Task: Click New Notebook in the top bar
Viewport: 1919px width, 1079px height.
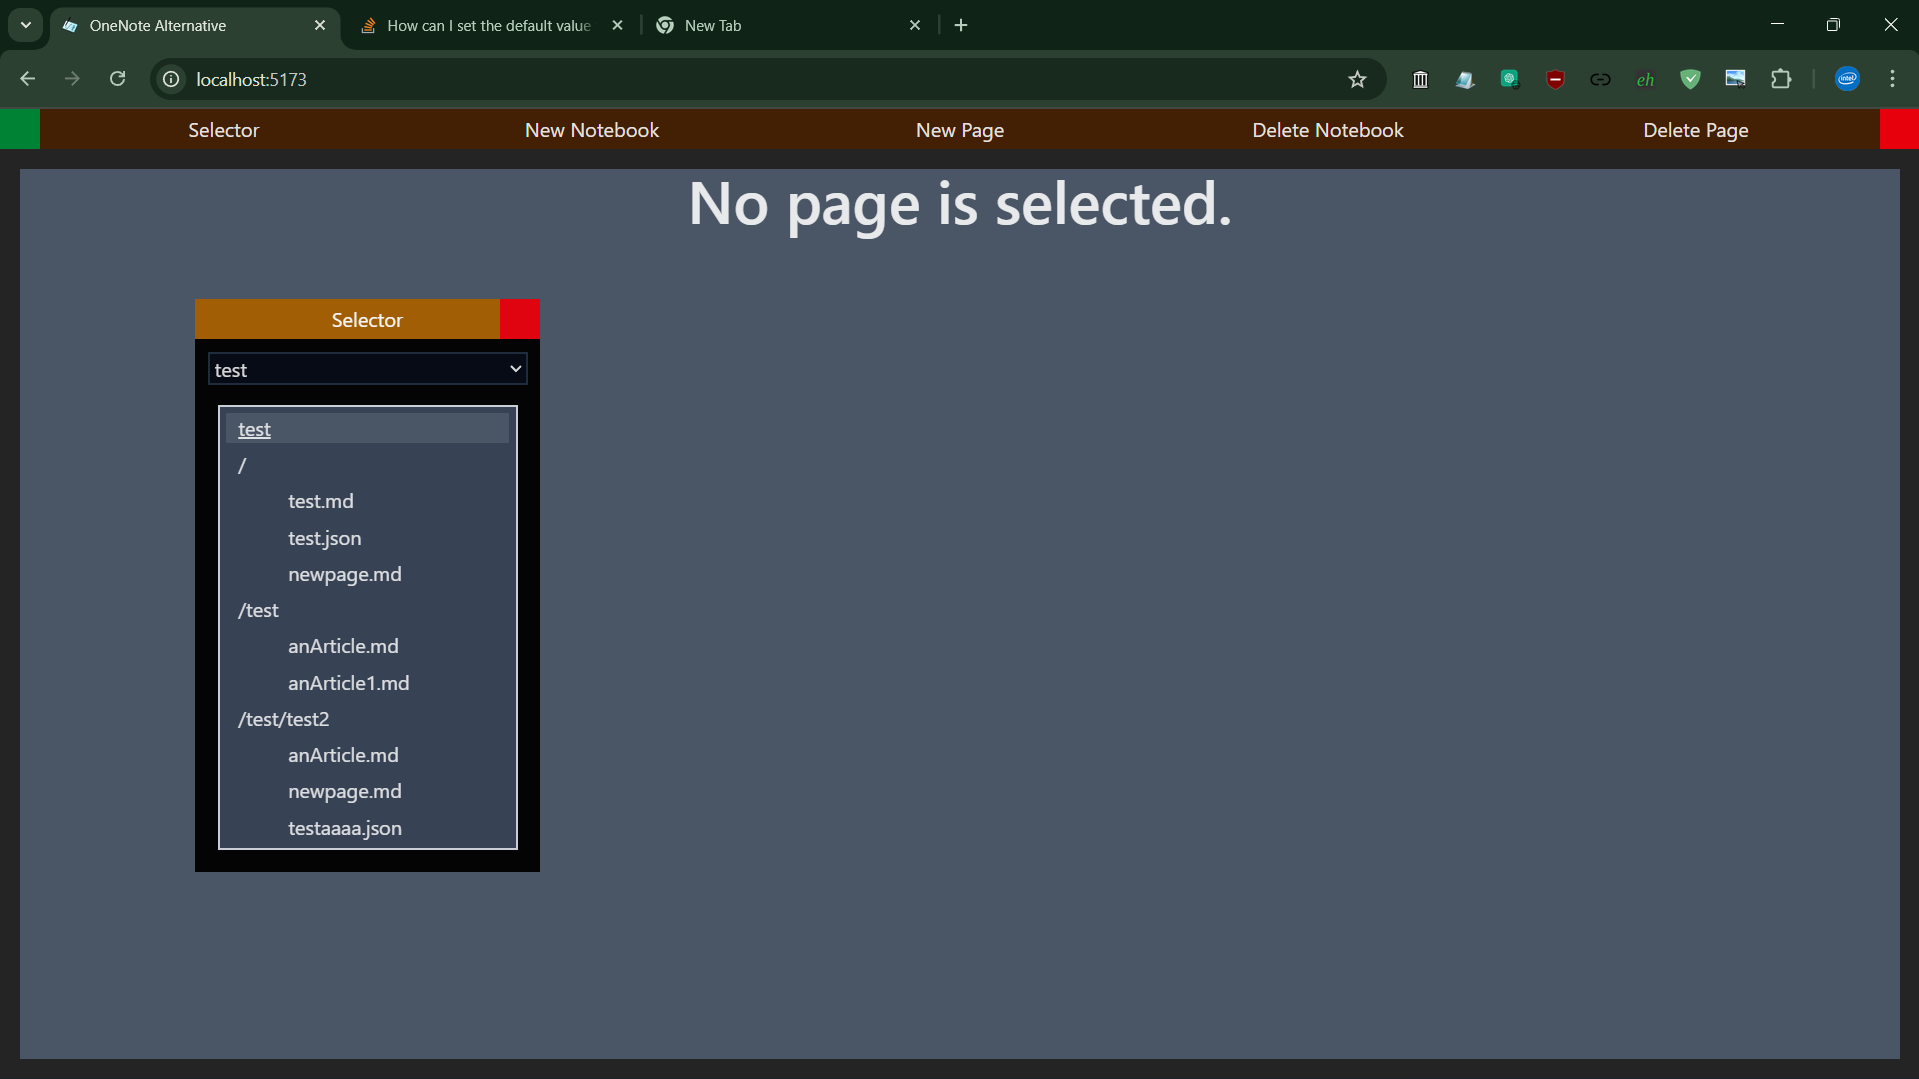Action: click(591, 129)
